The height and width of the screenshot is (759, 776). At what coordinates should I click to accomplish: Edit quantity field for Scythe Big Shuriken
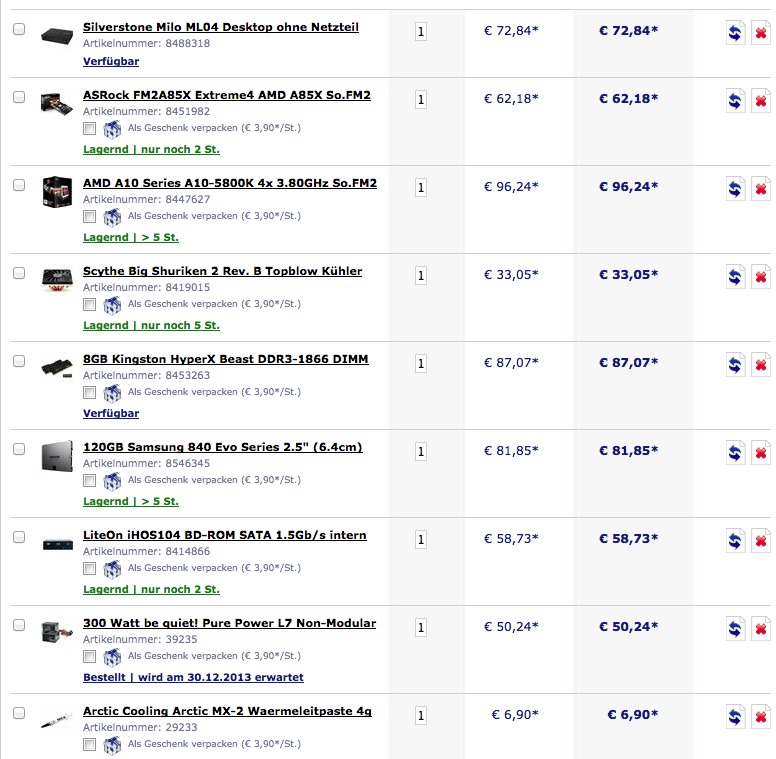pyautogui.click(x=421, y=276)
